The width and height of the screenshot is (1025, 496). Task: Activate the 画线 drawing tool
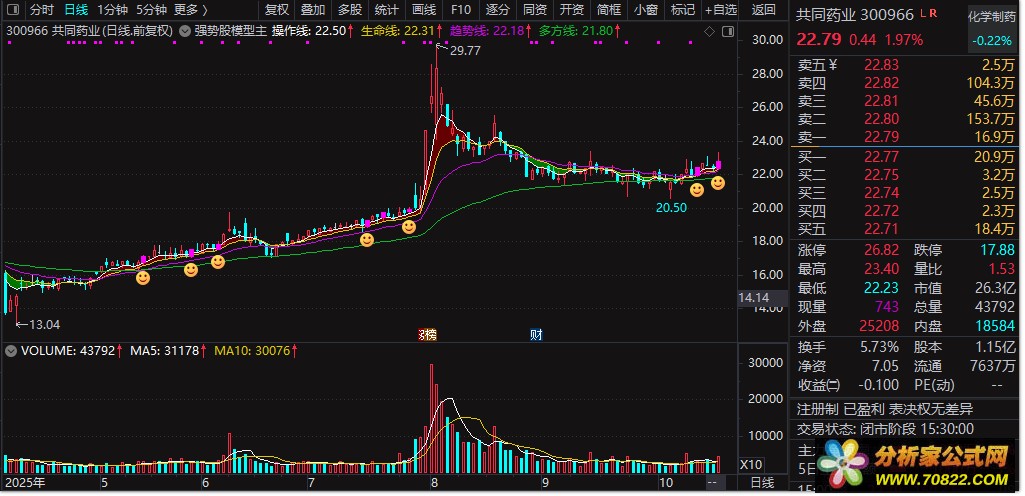[424, 10]
